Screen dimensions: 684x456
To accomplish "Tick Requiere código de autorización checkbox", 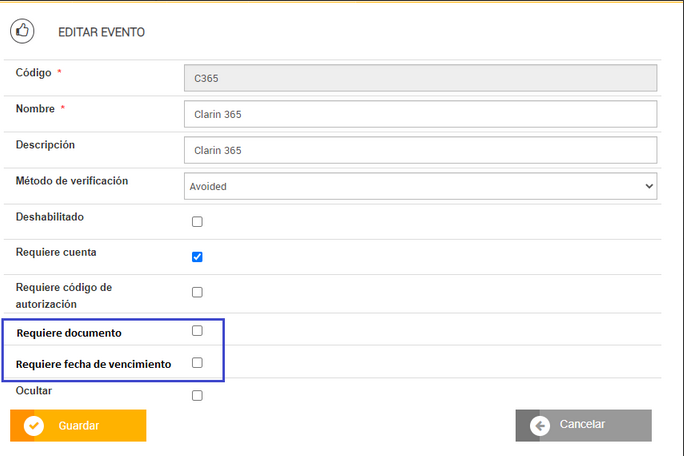I will [197, 292].
